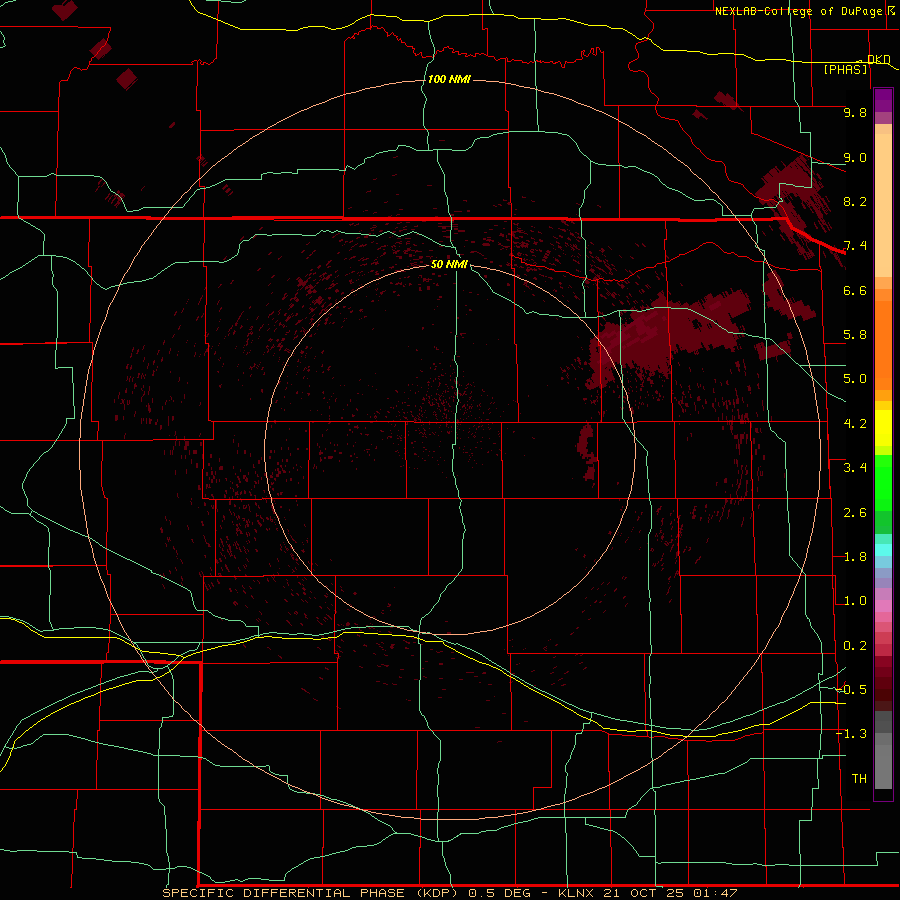Pick the bright green segment of the color bar
Image resolution: width=900 pixels, height=900 pixels.
[883, 485]
